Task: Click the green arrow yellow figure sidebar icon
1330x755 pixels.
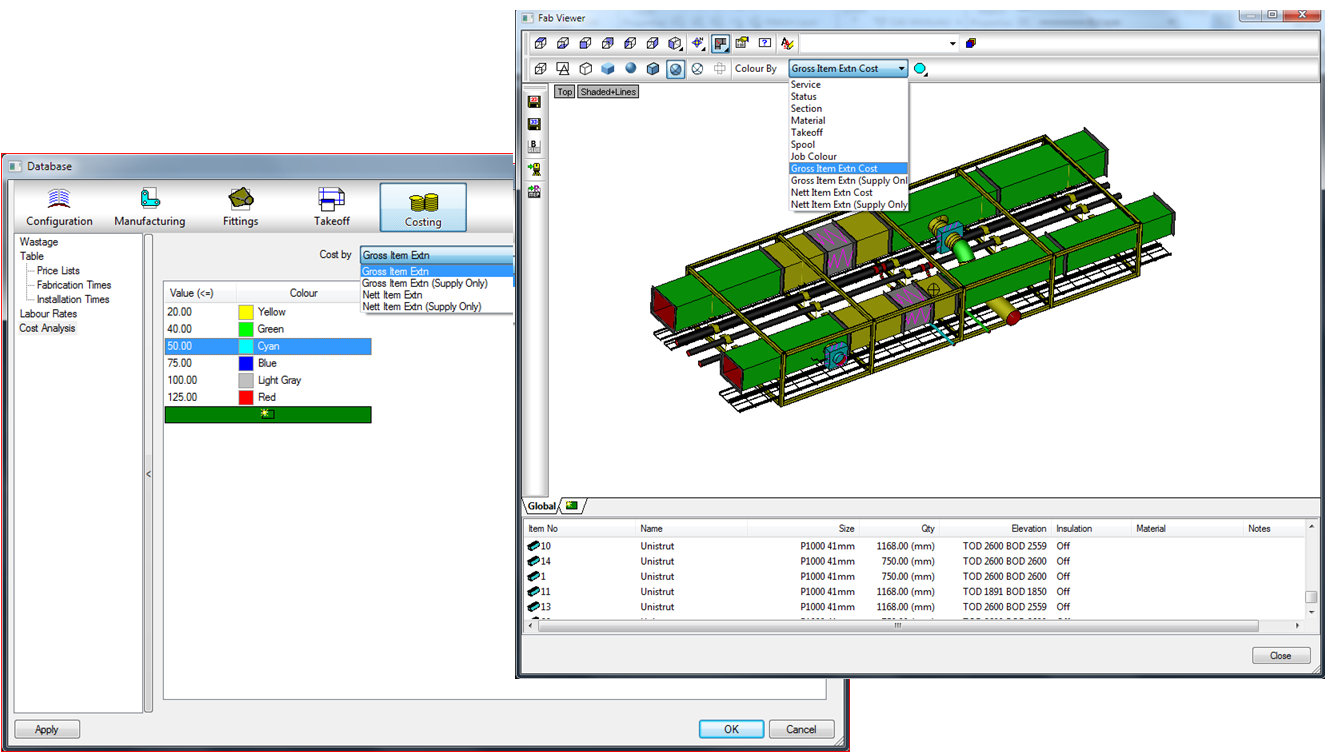Action: coord(535,169)
